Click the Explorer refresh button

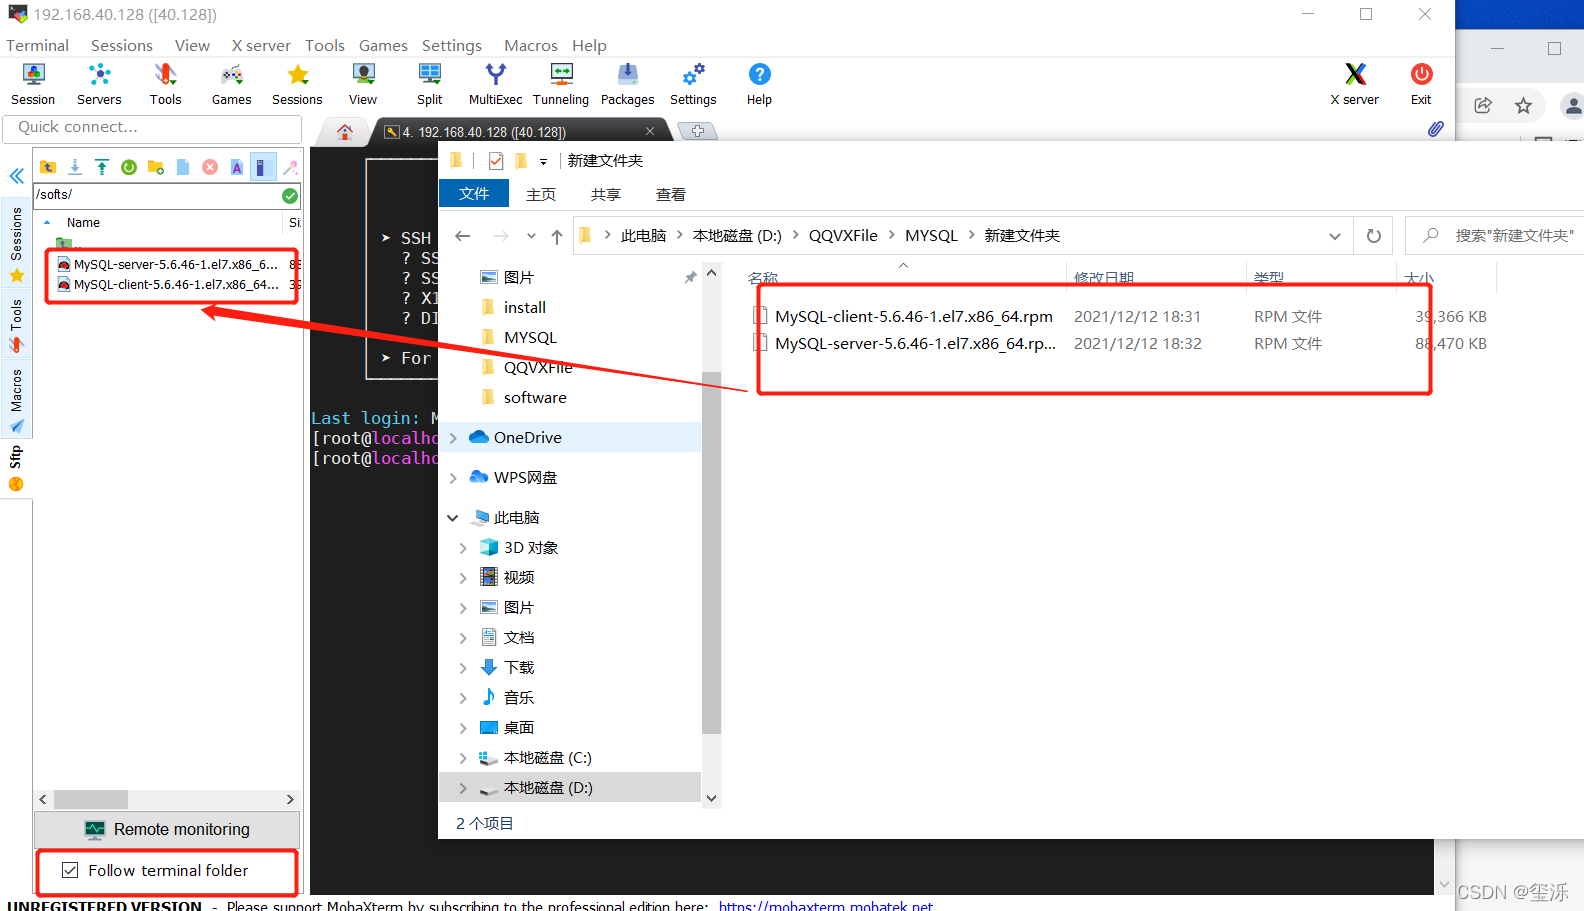coord(1374,236)
